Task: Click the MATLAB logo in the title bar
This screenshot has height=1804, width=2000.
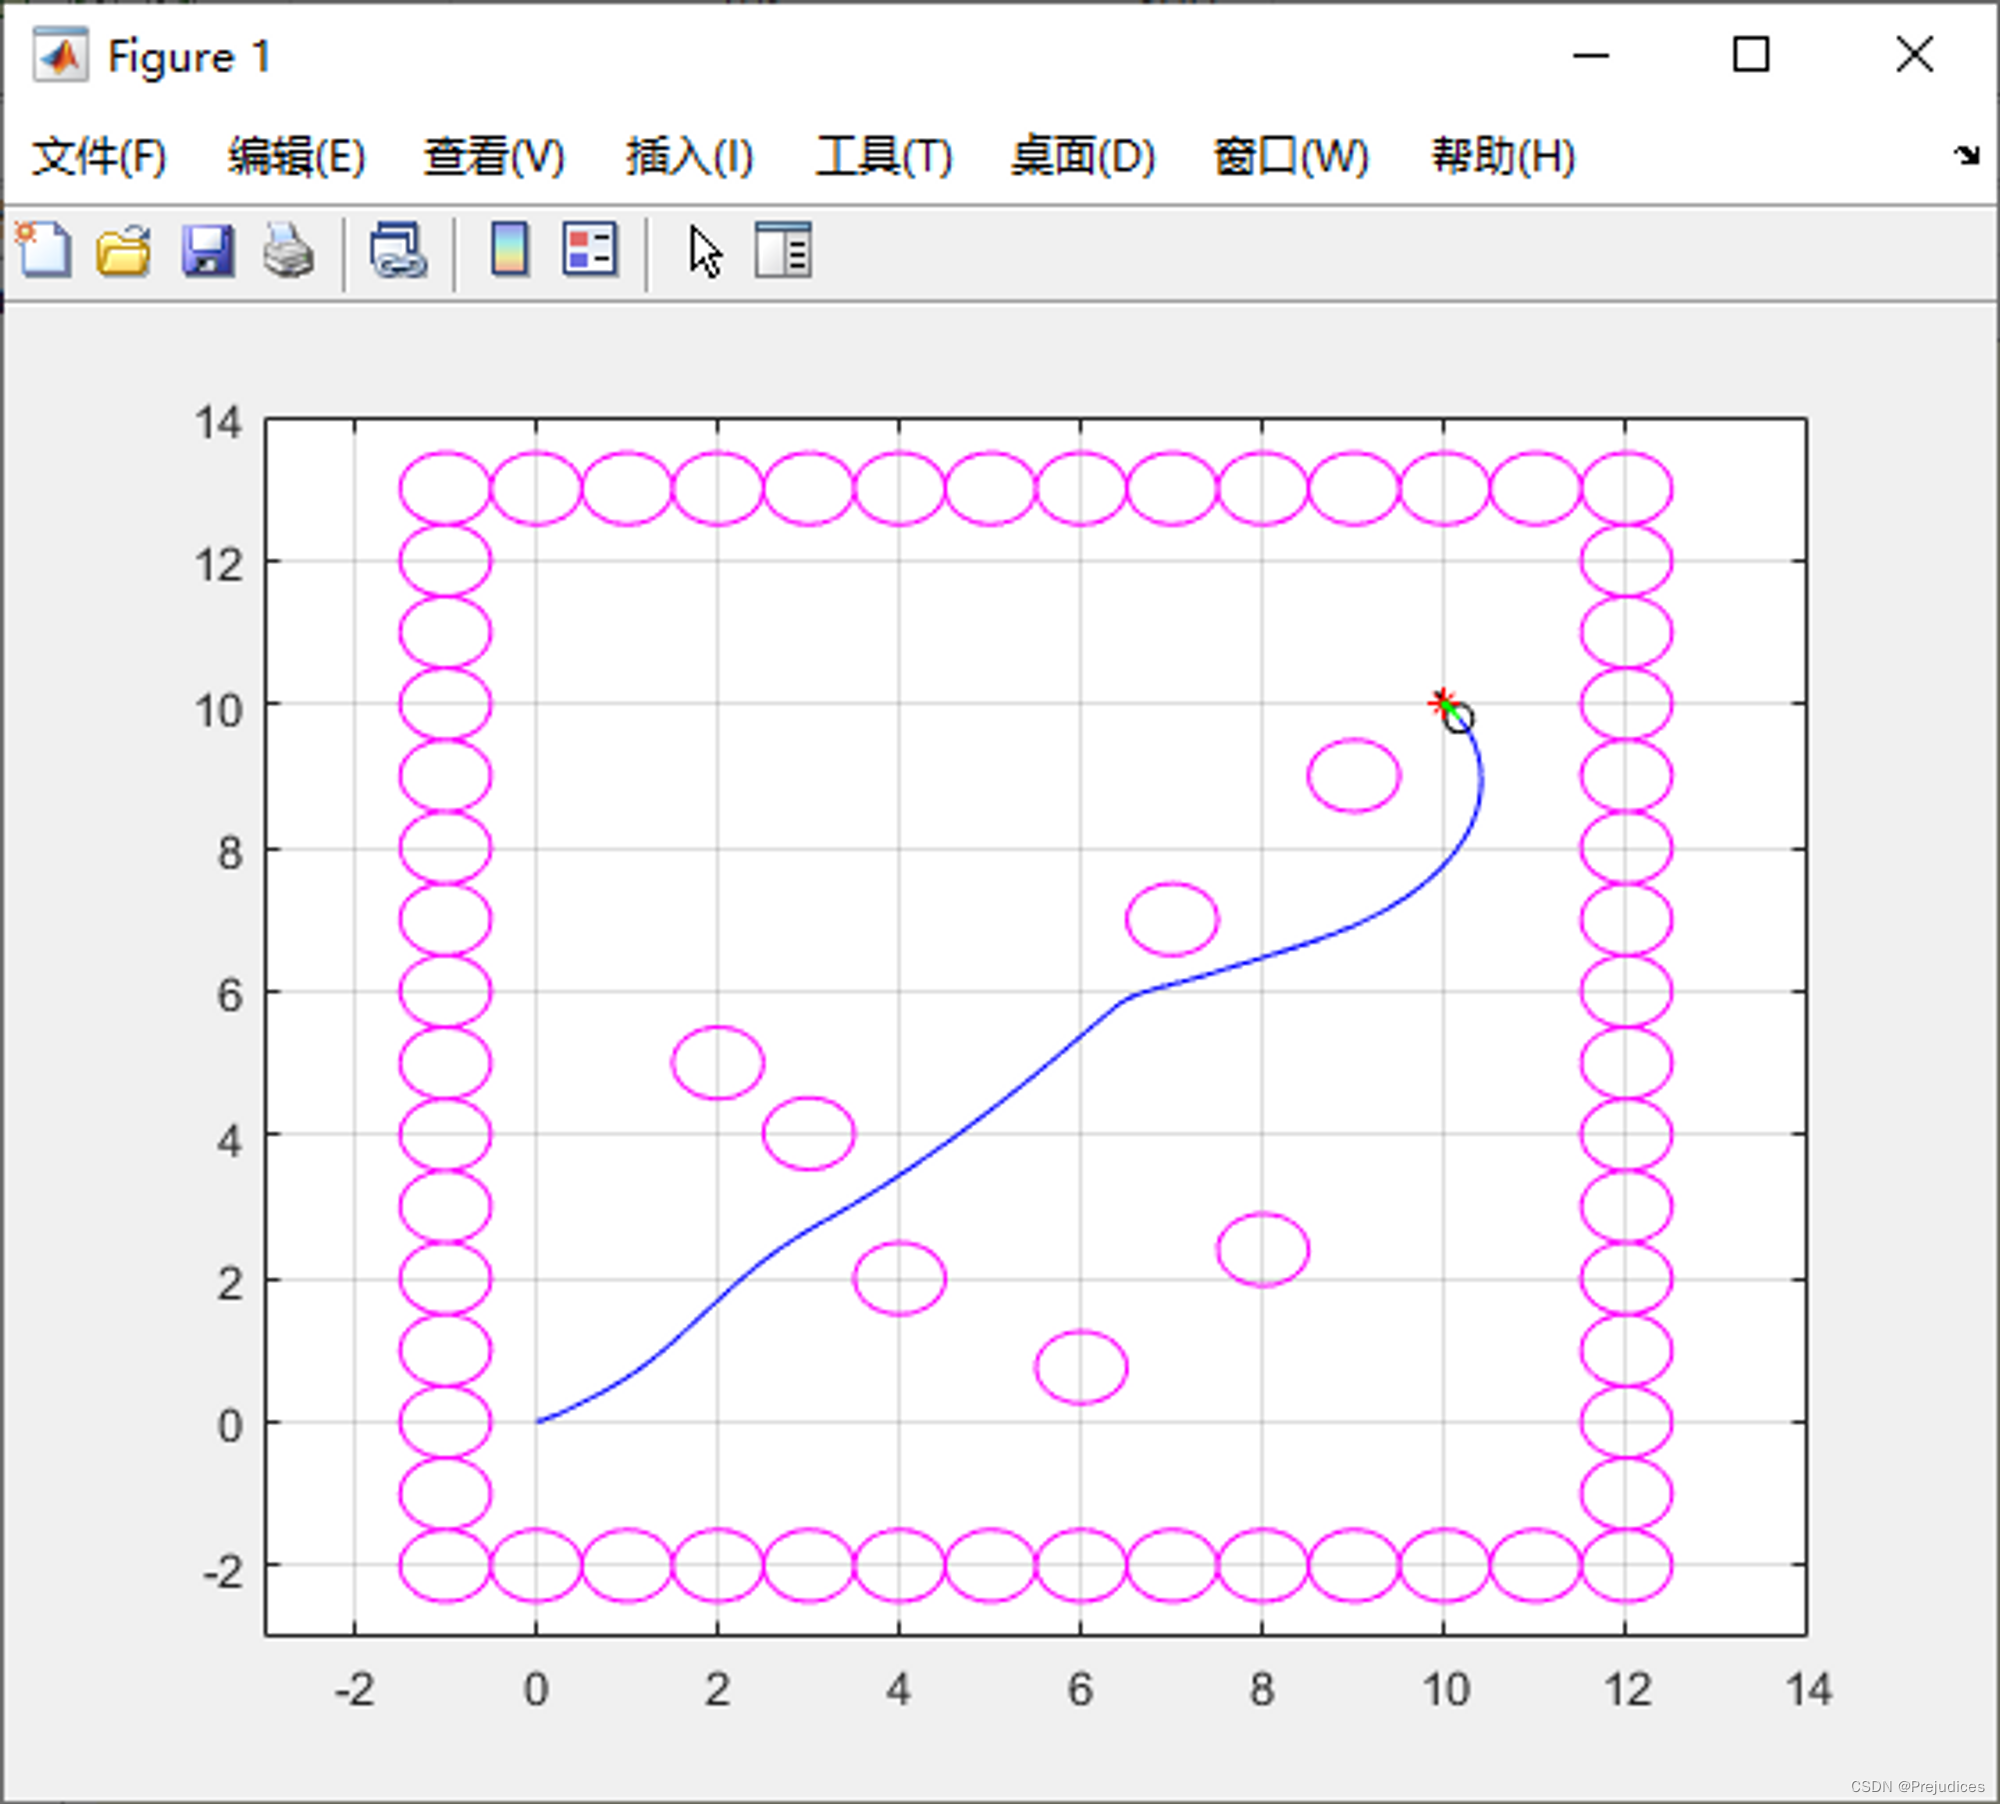Action: point(60,57)
